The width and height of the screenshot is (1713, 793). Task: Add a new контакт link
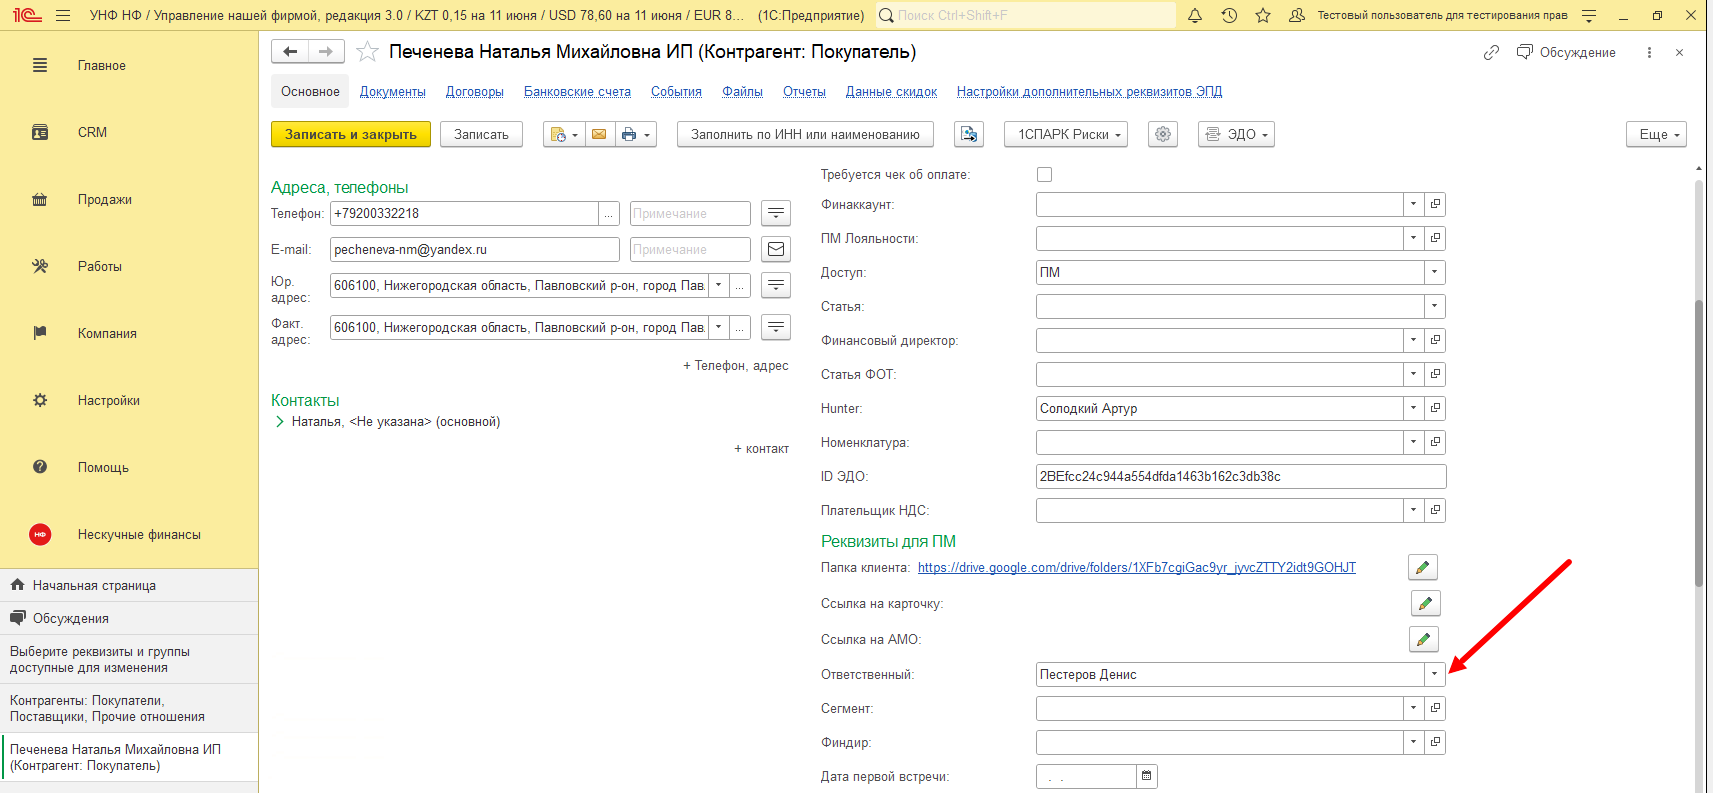pos(761,448)
